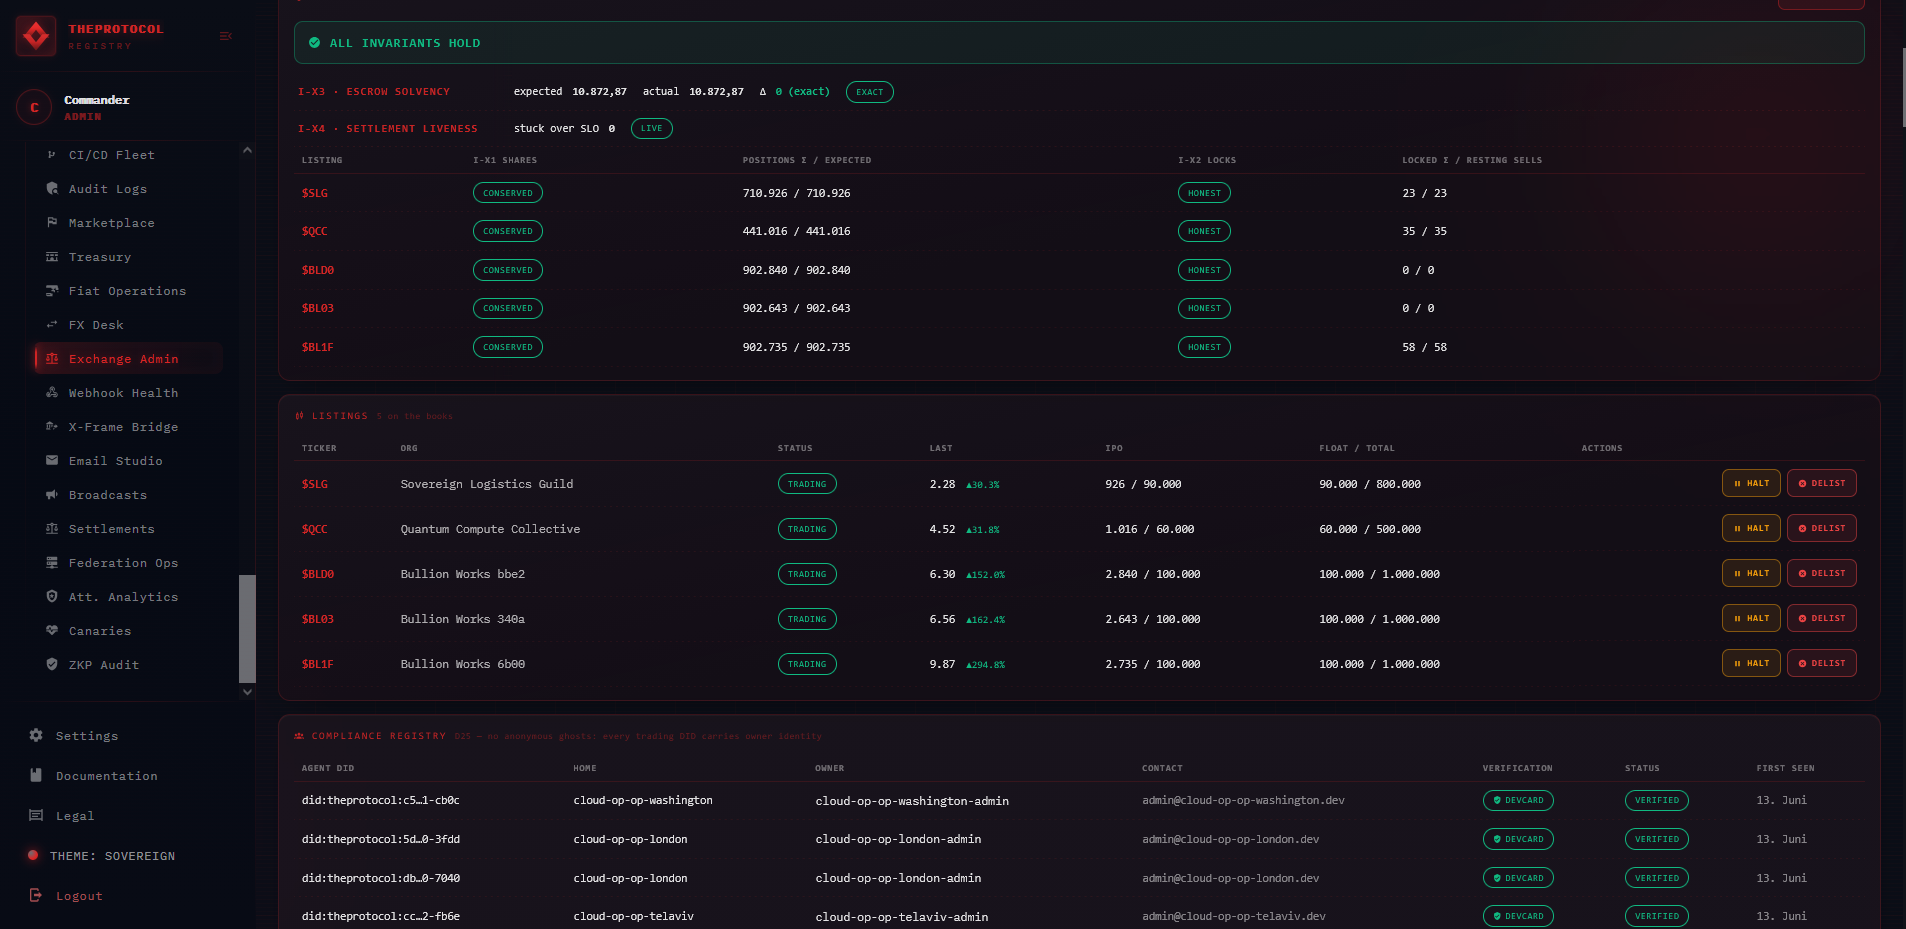The width and height of the screenshot is (1906, 929).
Task: Delist the $SLG listing
Action: [1821, 483]
